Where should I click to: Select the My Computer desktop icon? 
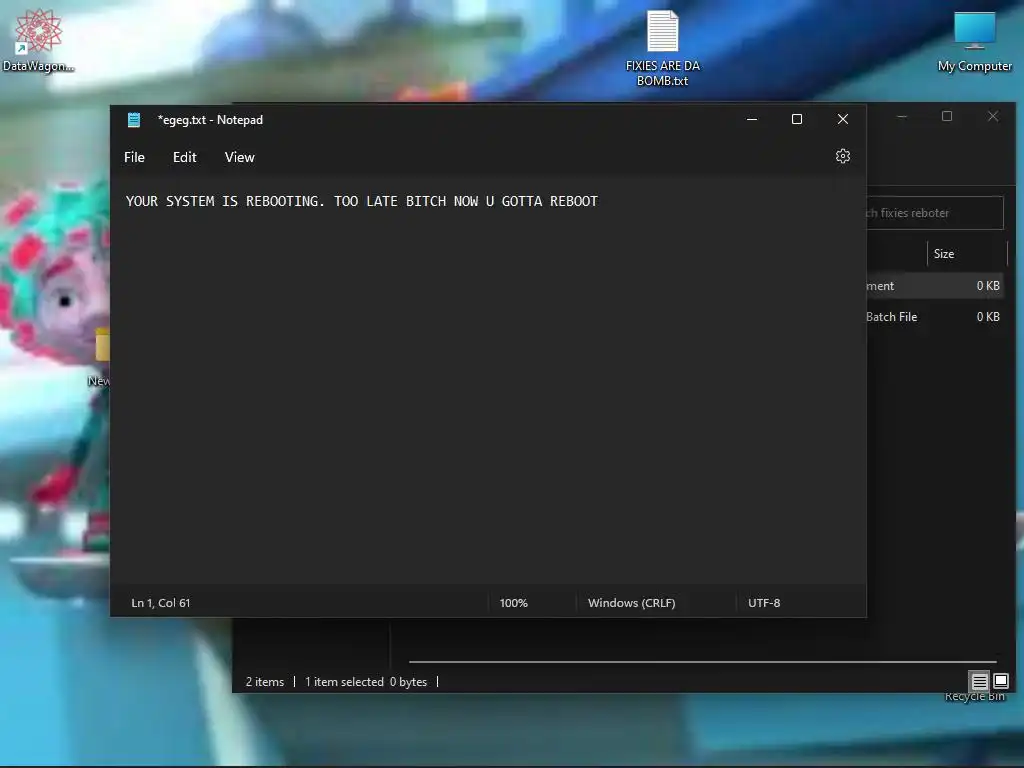click(x=974, y=42)
